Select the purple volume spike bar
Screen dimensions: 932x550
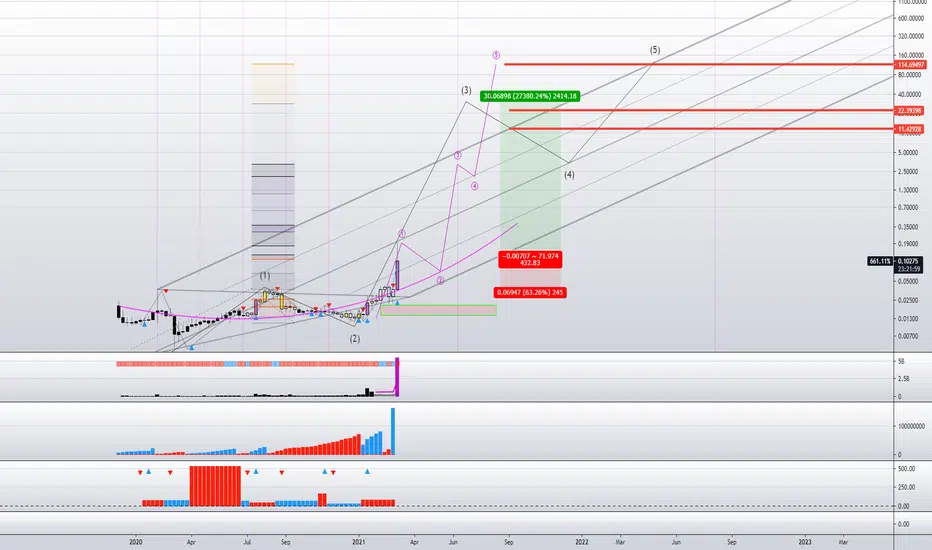pos(397,377)
